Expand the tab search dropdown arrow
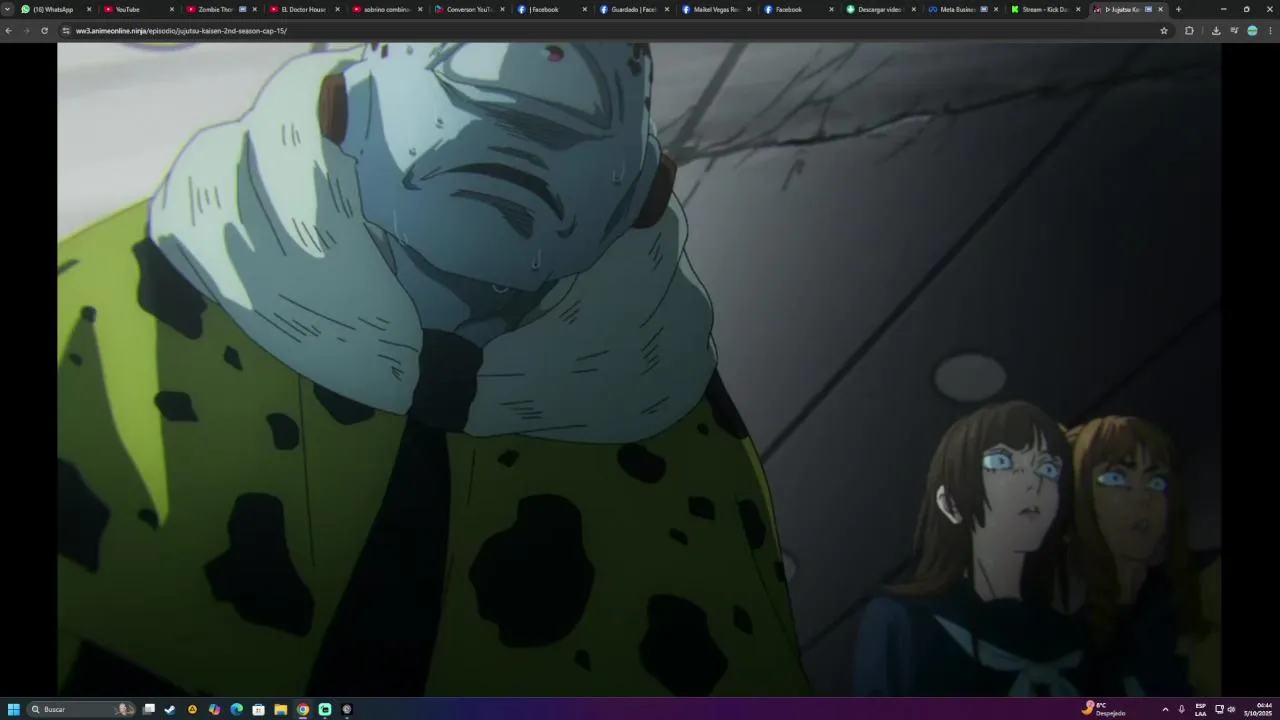This screenshot has width=1280, height=720. tap(7, 9)
